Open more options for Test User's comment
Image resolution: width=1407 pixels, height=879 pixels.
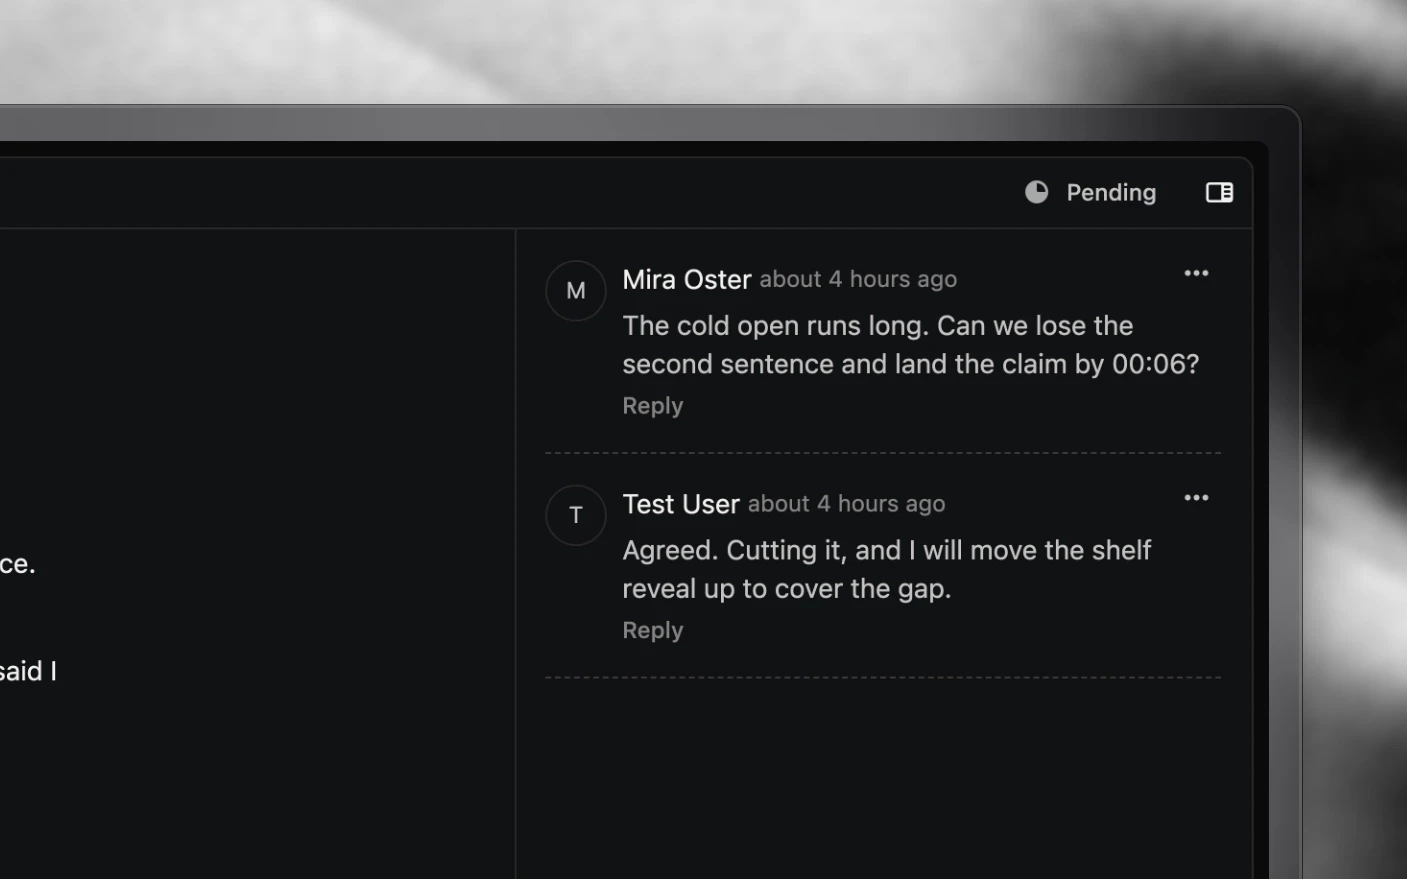coord(1196,498)
